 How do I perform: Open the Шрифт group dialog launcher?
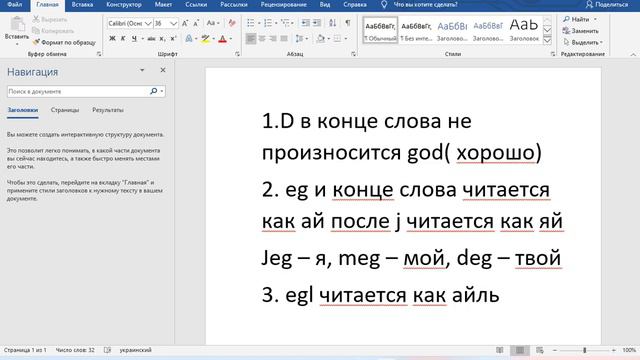237,54
